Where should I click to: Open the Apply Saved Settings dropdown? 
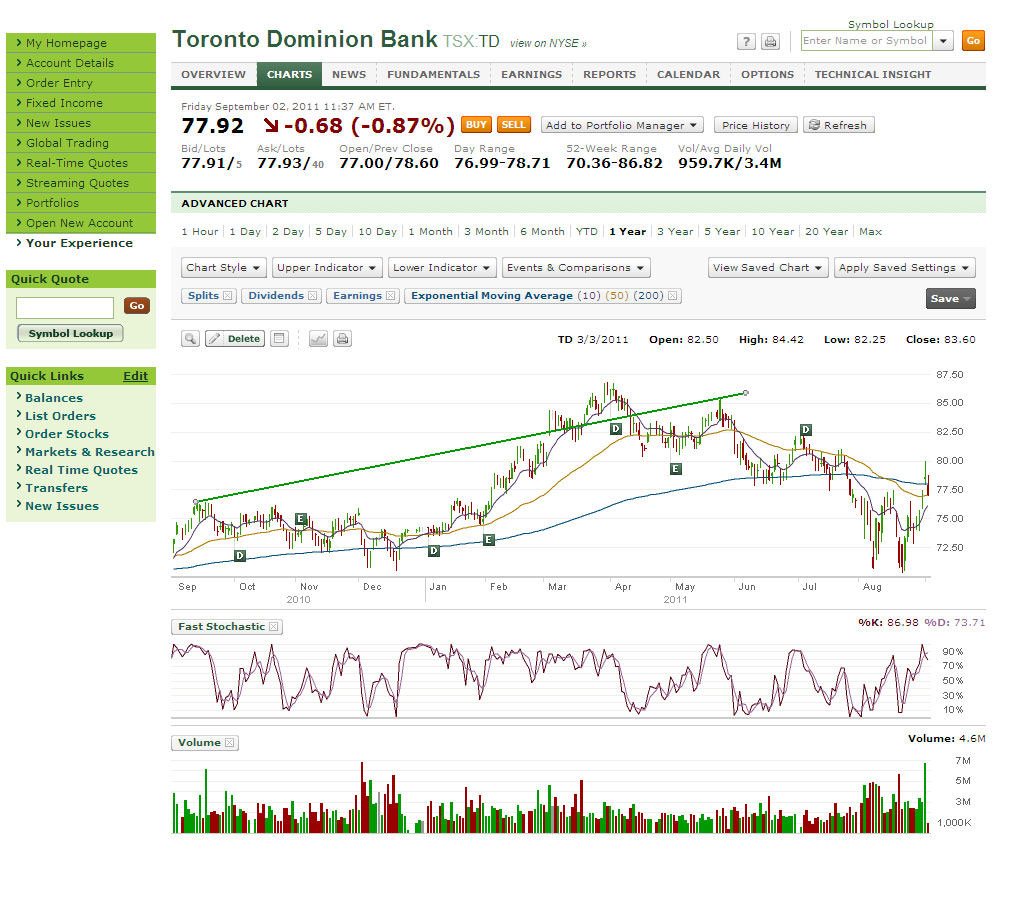(904, 268)
